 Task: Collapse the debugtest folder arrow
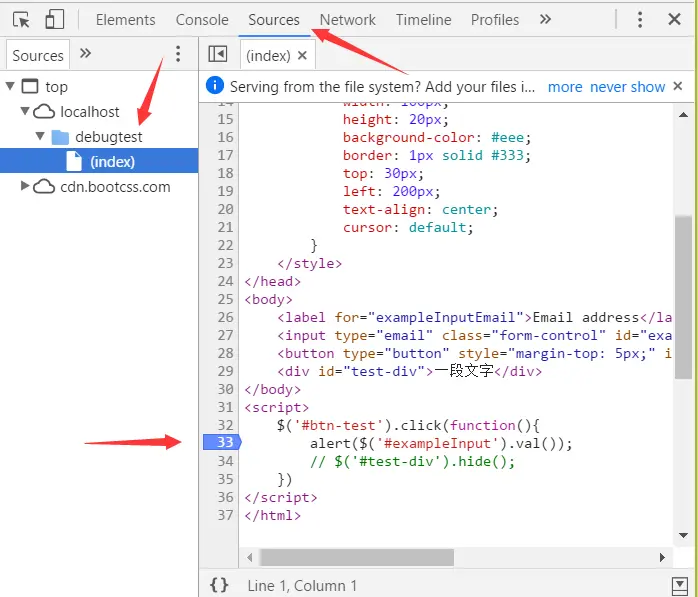point(40,135)
